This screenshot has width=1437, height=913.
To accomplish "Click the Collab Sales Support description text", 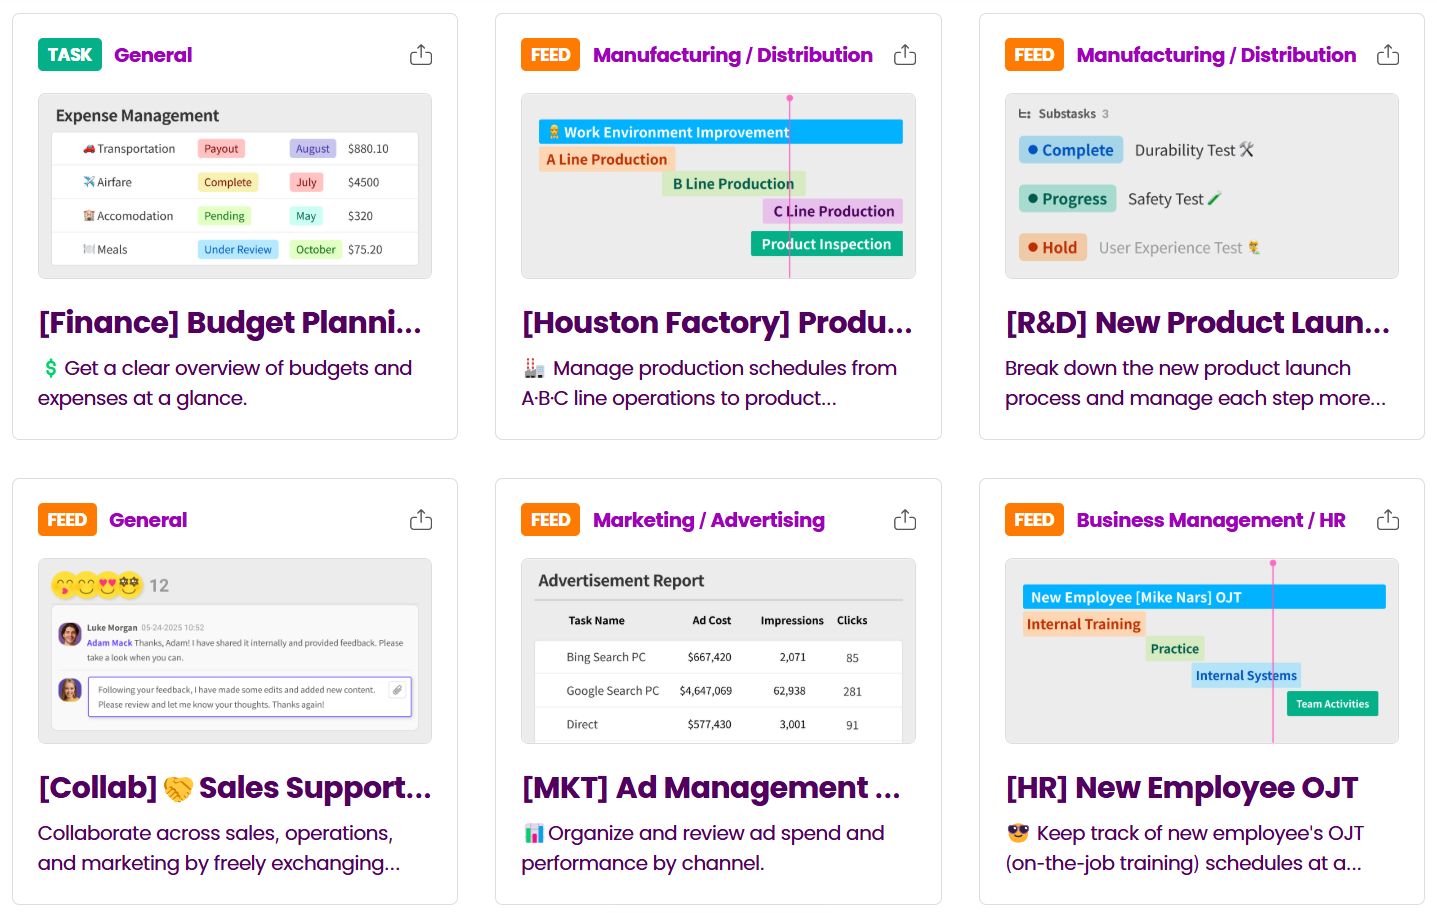I will click(219, 848).
